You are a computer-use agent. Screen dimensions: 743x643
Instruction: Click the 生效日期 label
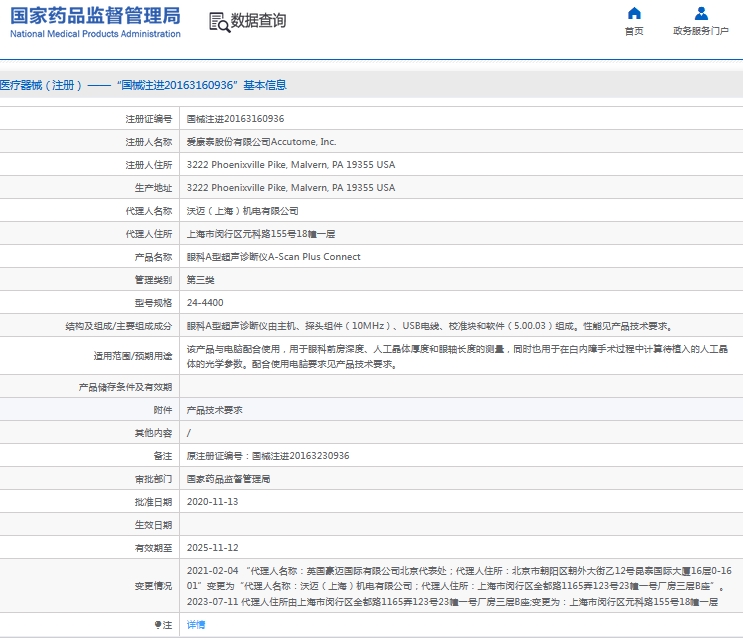coord(154,525)
